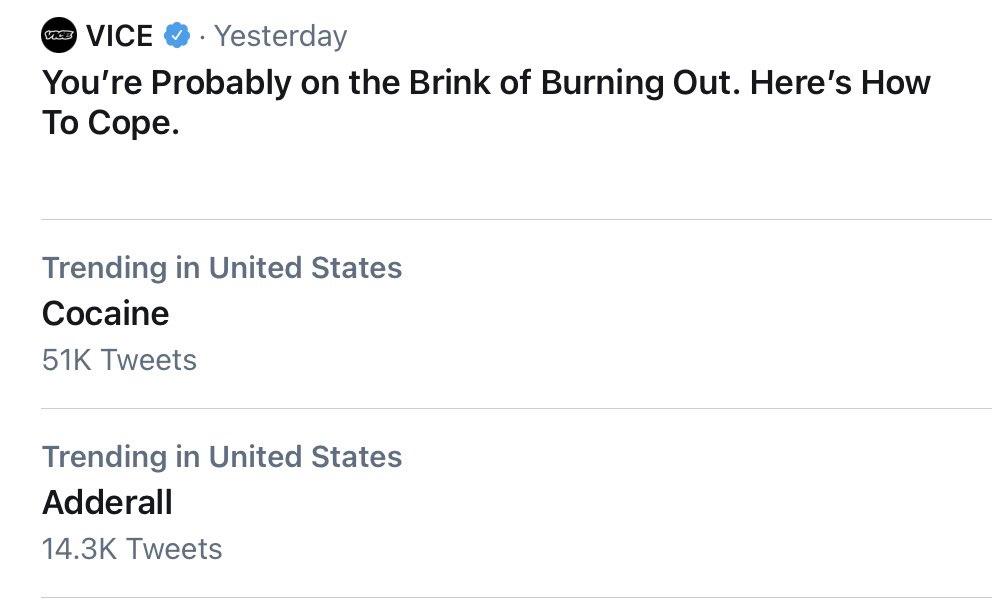Click "United States" in the Adderall trend label
992x604 pixels.
tap(305, 457)
